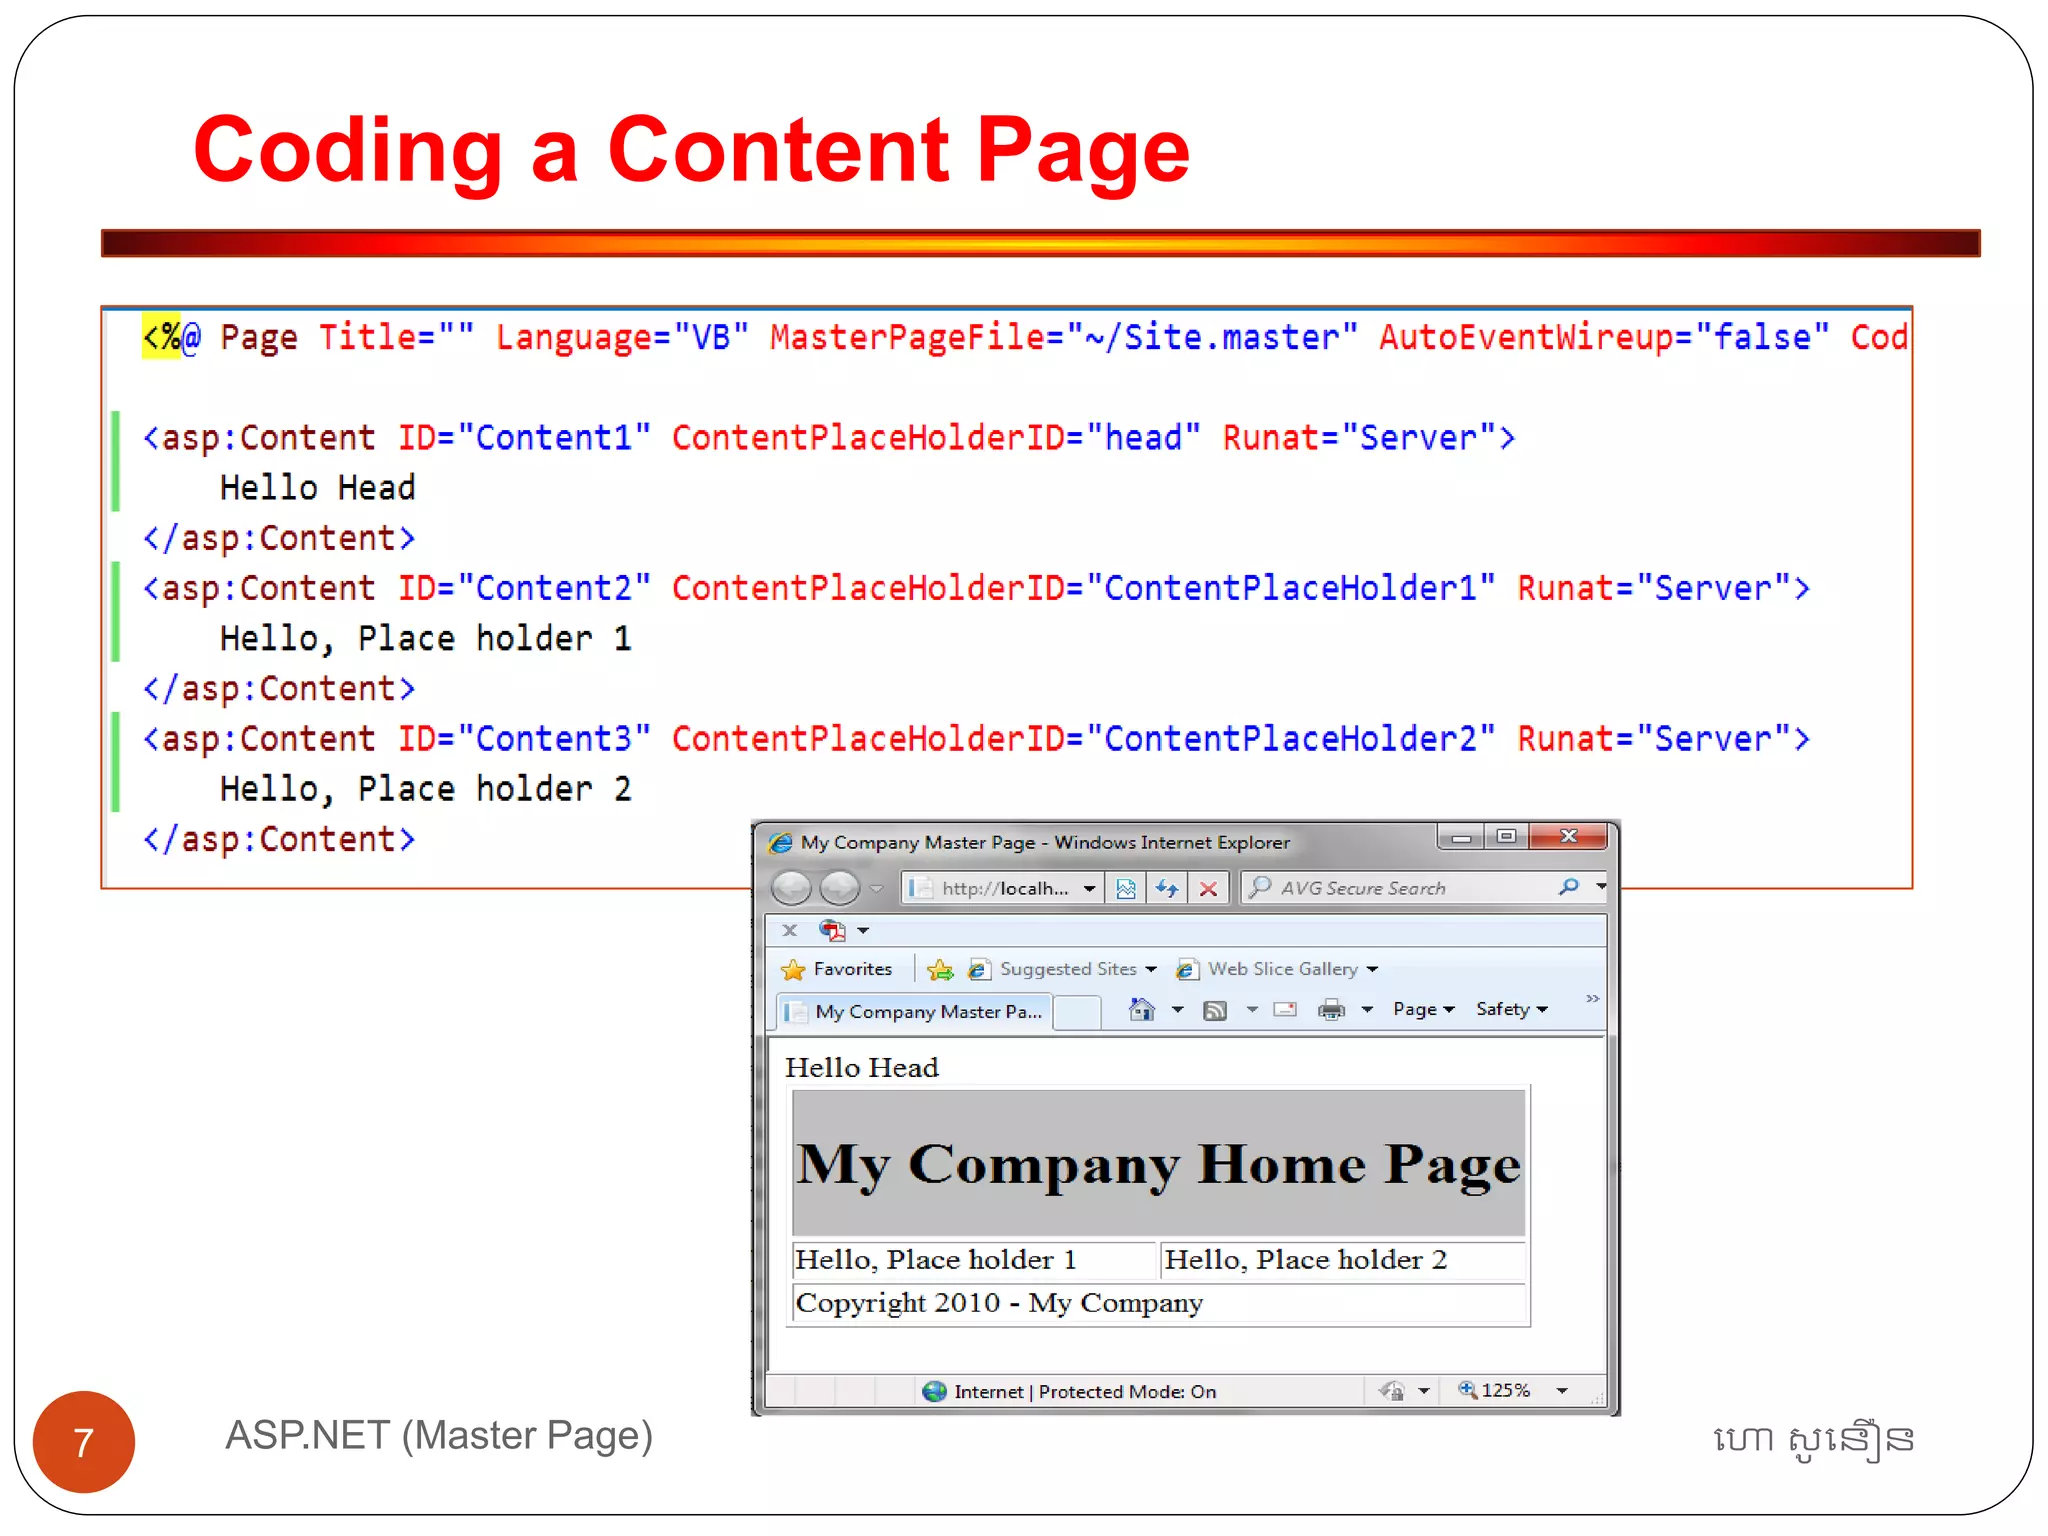This screenshot has width=2048, height=1536.
Task: Click the AVG Secure Search box
Action: tap(1400, 888)
